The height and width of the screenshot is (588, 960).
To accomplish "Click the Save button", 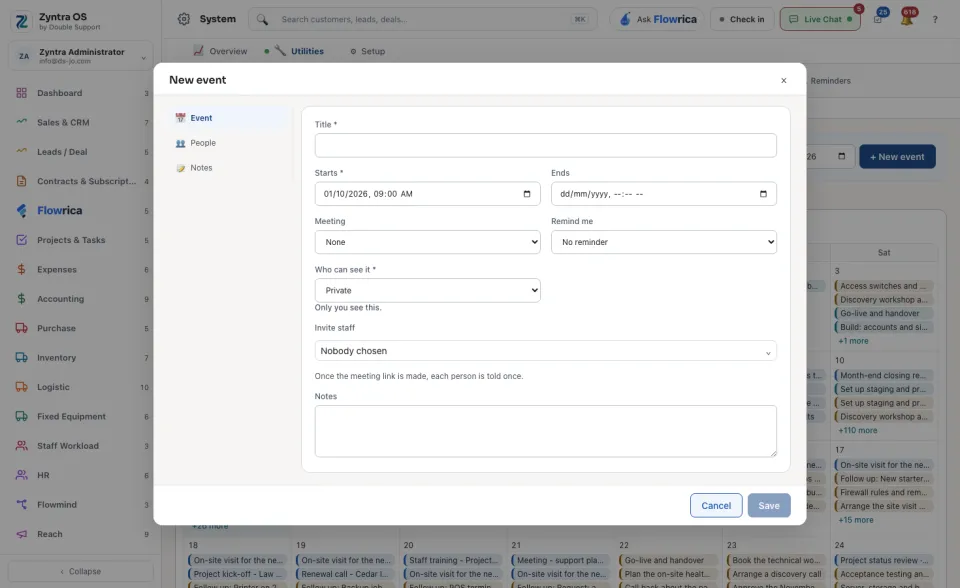I will 769,505.
